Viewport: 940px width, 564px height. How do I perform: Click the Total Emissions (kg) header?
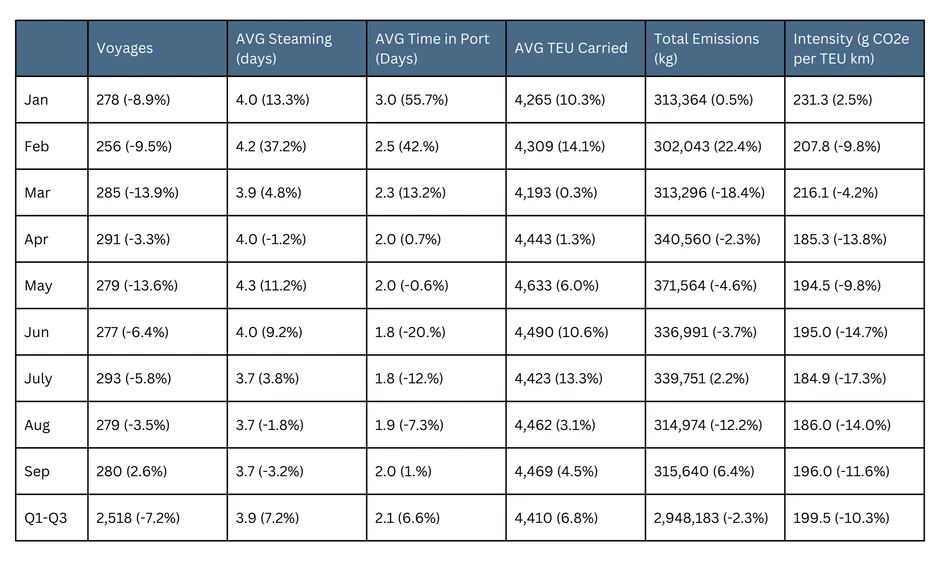tap(706, 48)
